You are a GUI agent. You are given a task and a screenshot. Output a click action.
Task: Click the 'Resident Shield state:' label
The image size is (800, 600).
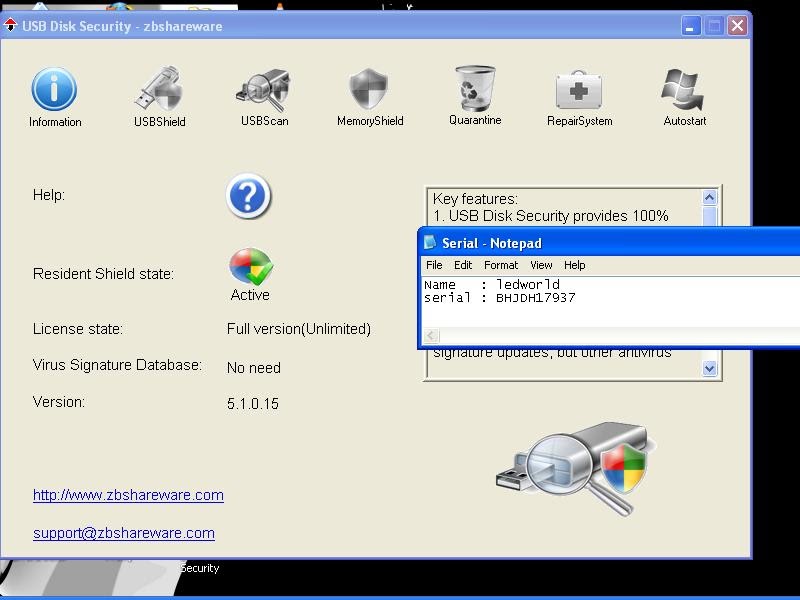pyautogui.click(x=103, y=274)
